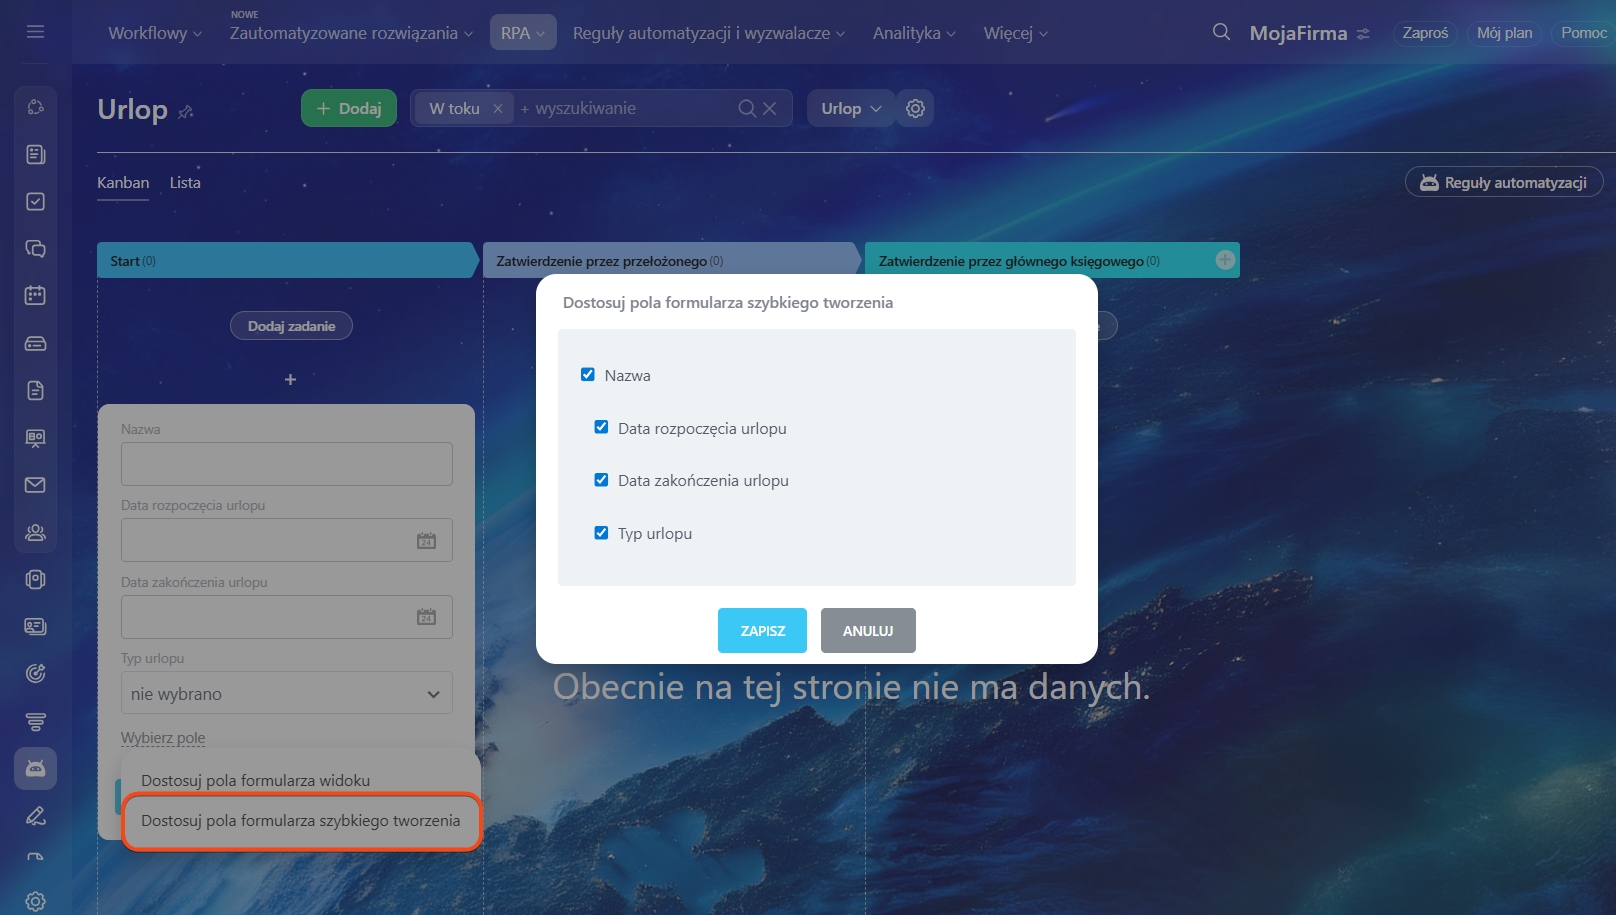Clear the filter search box with X
Screen dimensions: 1616x915
769,108
